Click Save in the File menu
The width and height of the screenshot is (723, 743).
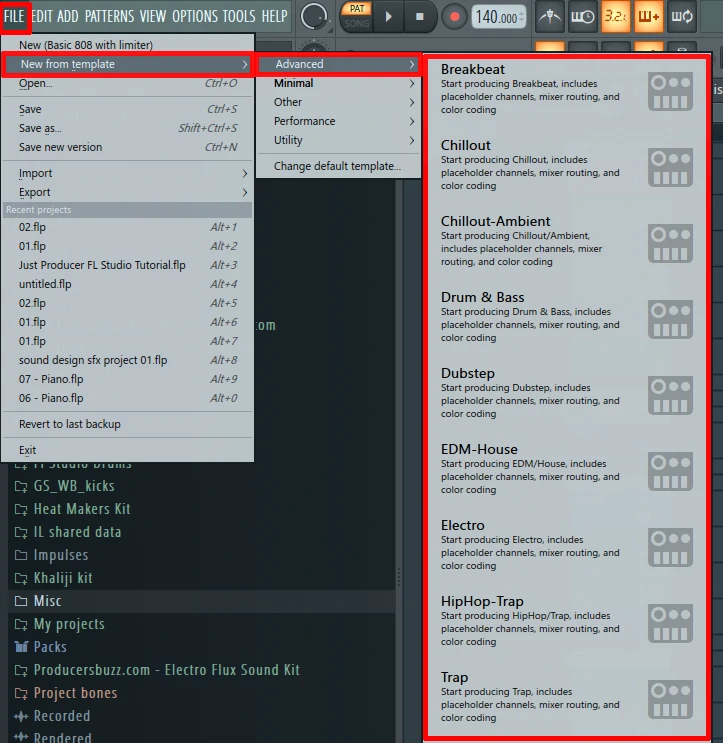point(128,109)
